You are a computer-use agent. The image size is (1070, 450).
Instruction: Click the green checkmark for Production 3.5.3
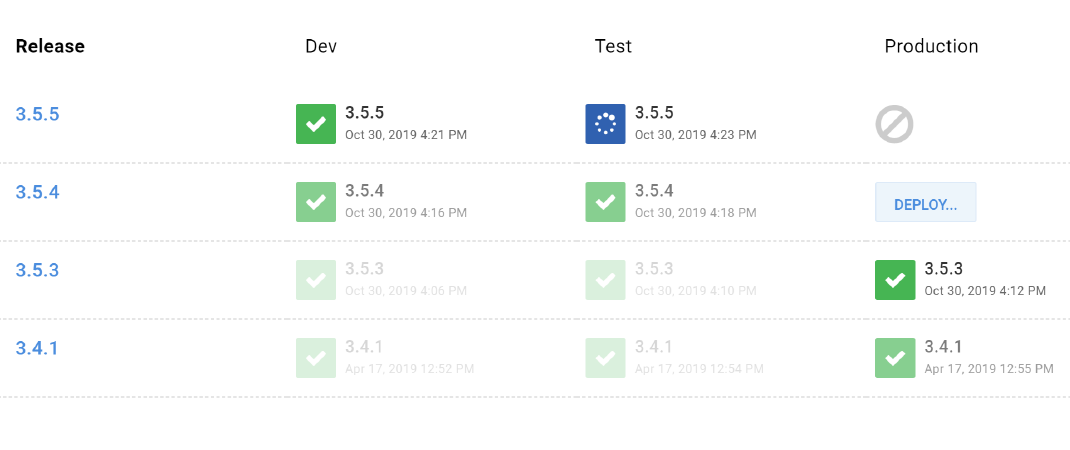[895, 279]
